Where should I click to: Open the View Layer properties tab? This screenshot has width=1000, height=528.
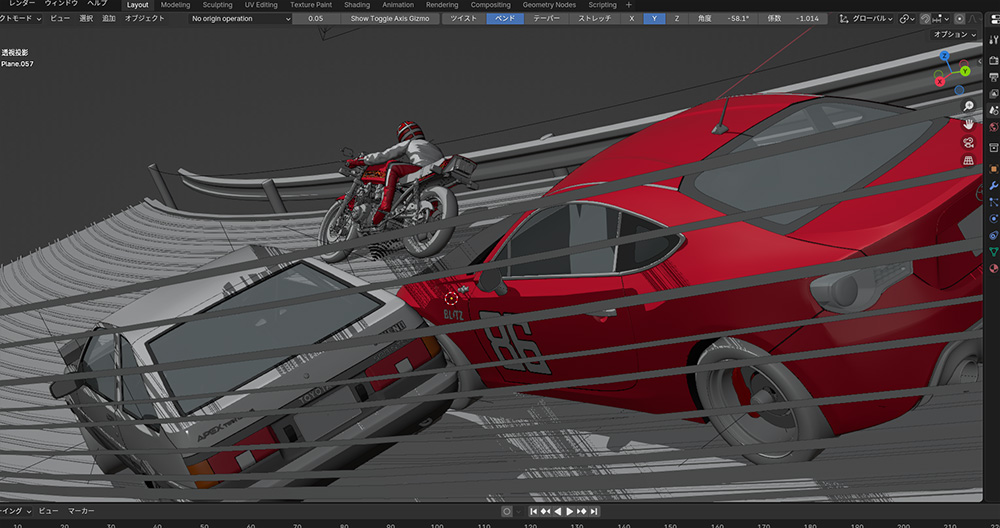(994, 94)
